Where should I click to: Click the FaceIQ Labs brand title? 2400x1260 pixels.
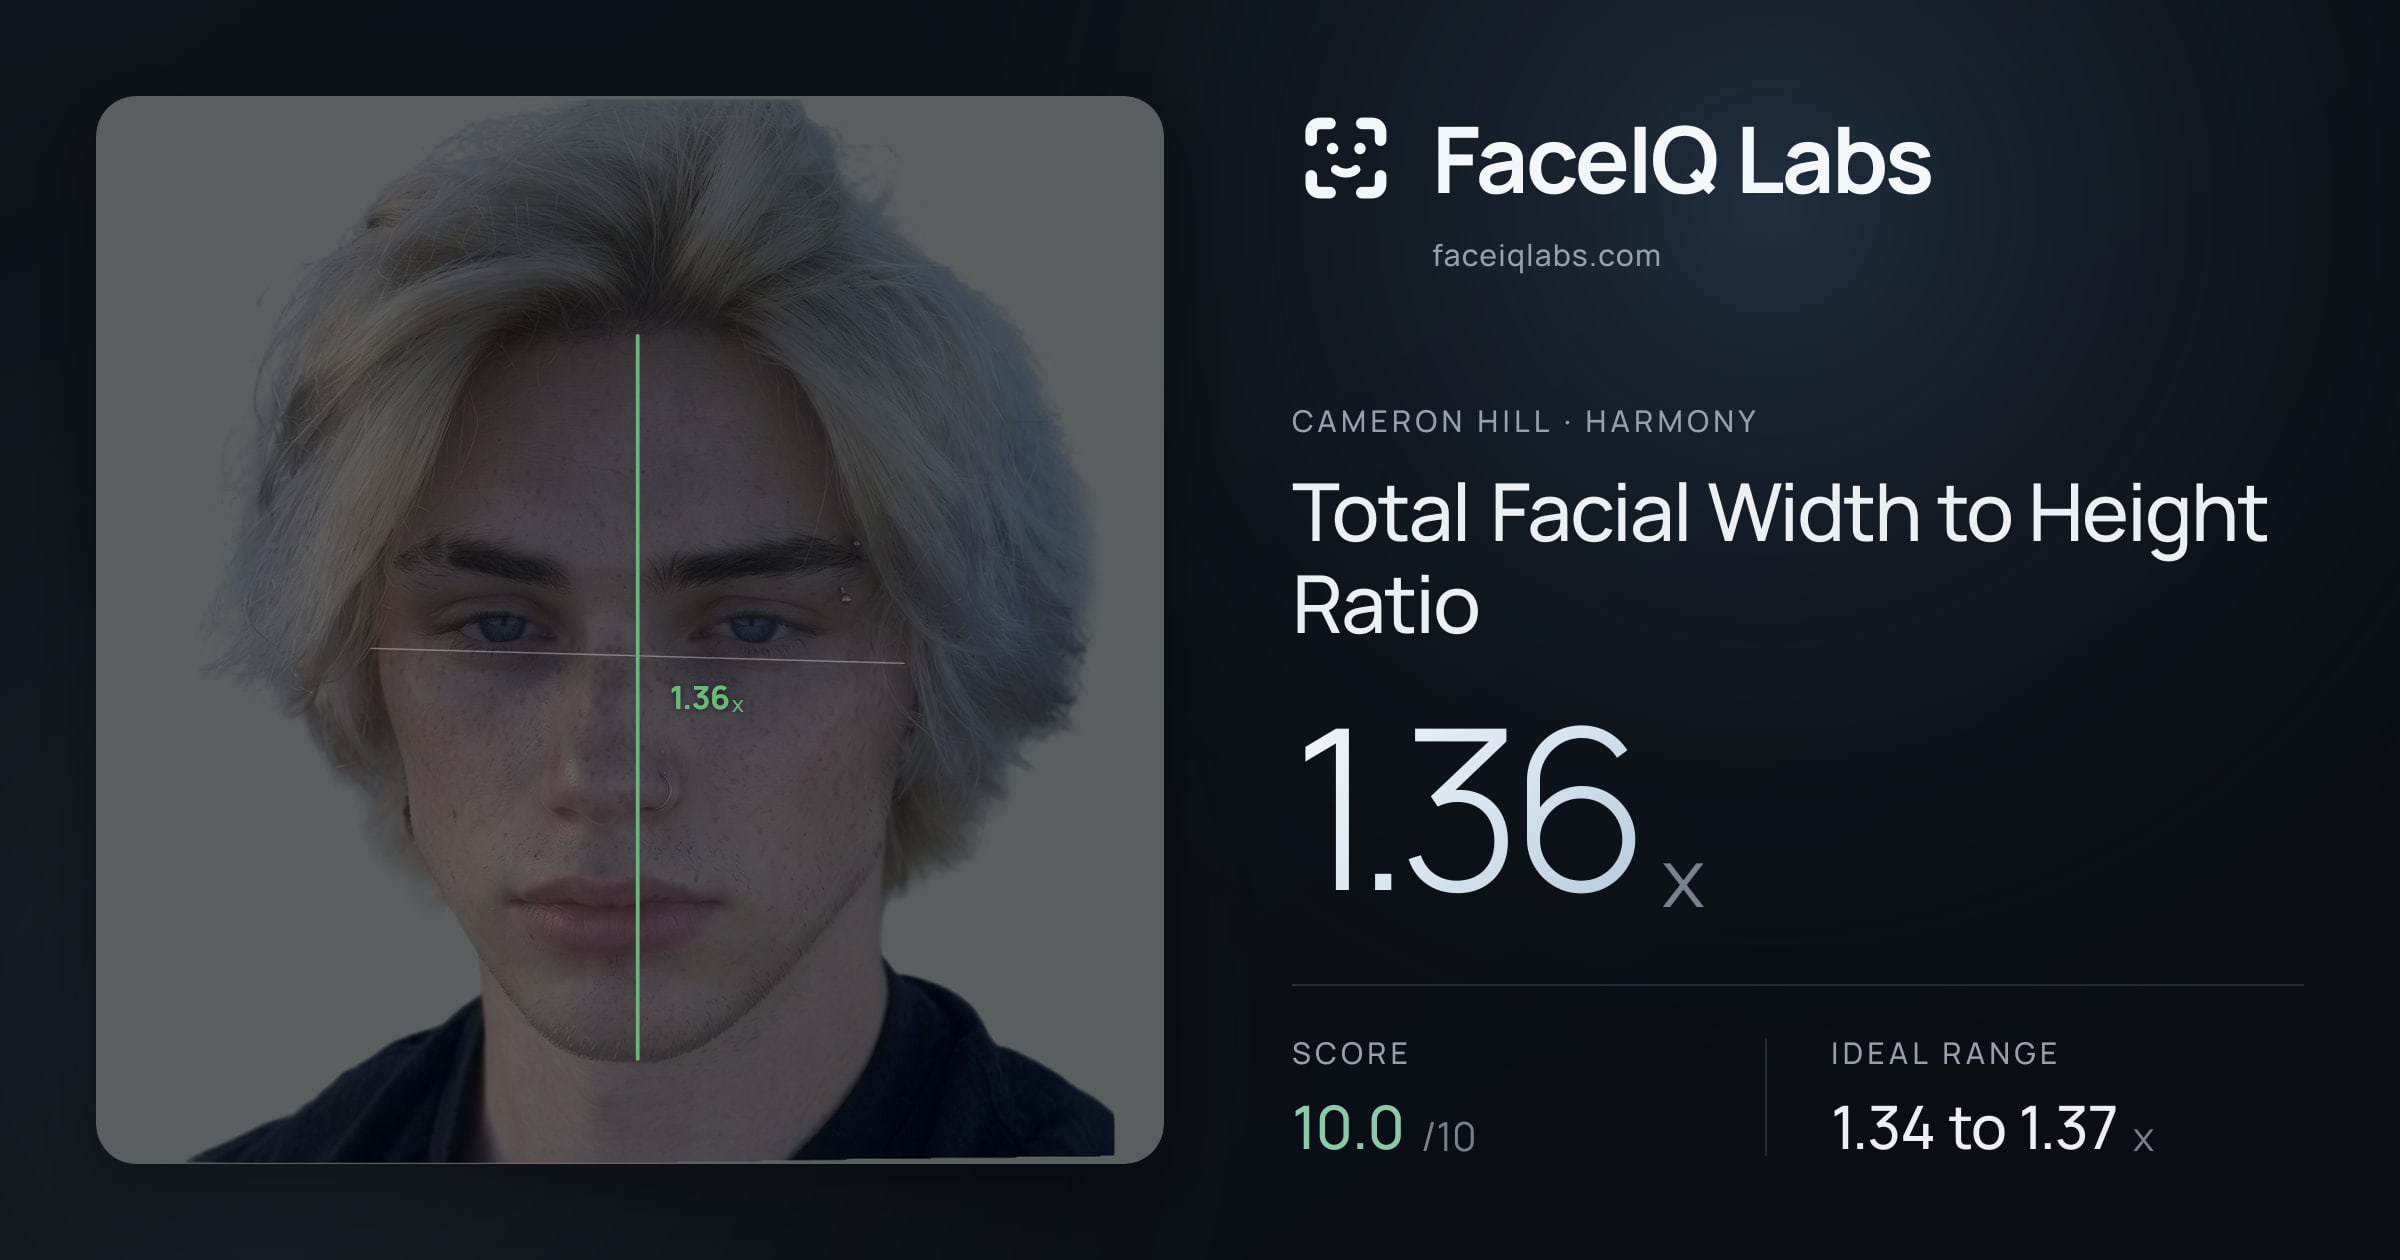point(1682,160)
